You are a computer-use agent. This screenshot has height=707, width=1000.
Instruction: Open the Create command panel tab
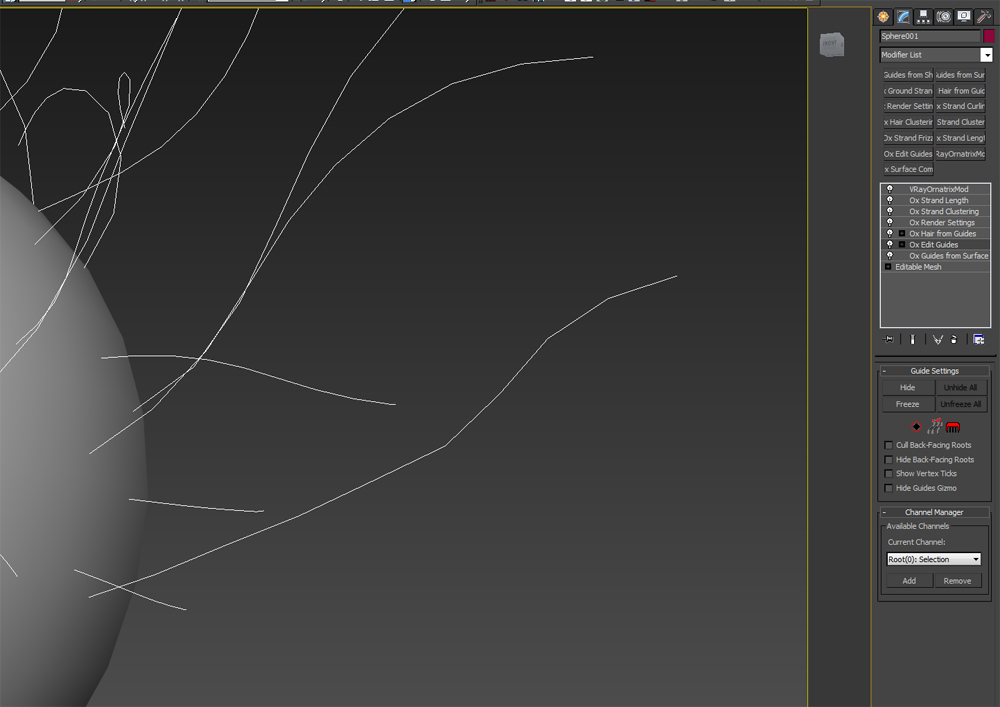(x=883, y=17)
